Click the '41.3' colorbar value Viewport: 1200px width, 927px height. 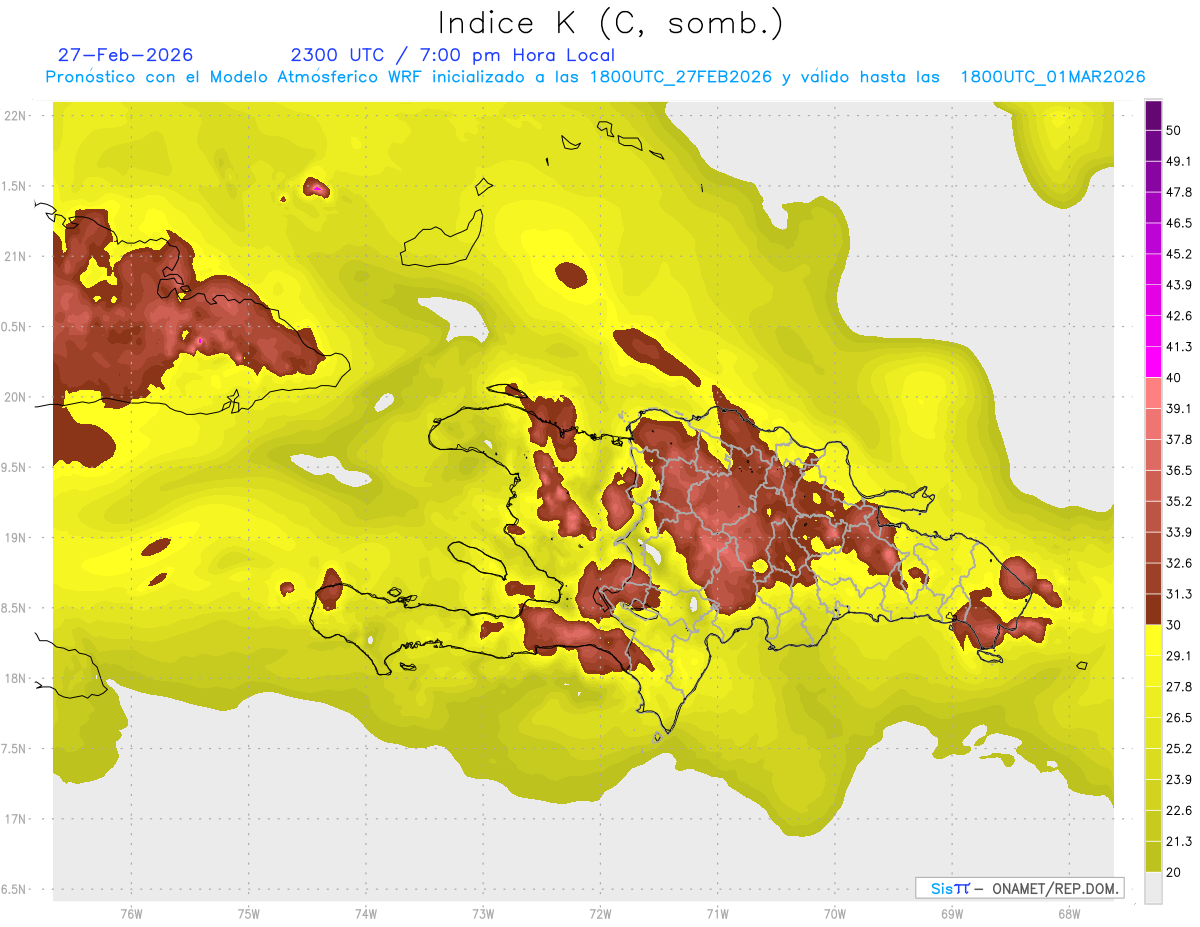point(1179,347)
